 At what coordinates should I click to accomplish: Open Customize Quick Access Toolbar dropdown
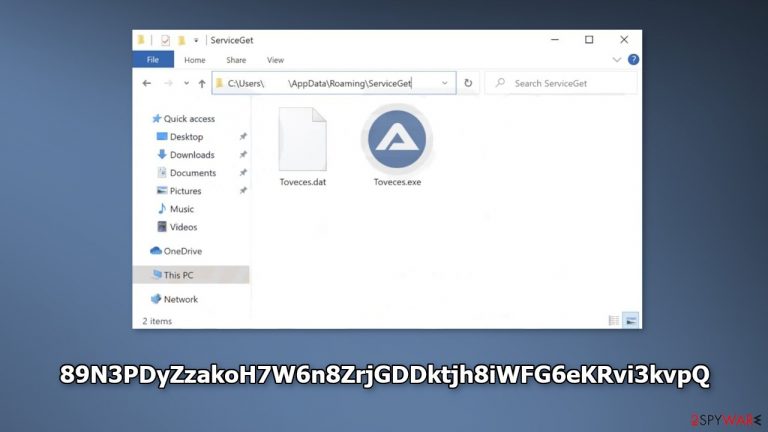pos(196,40)
